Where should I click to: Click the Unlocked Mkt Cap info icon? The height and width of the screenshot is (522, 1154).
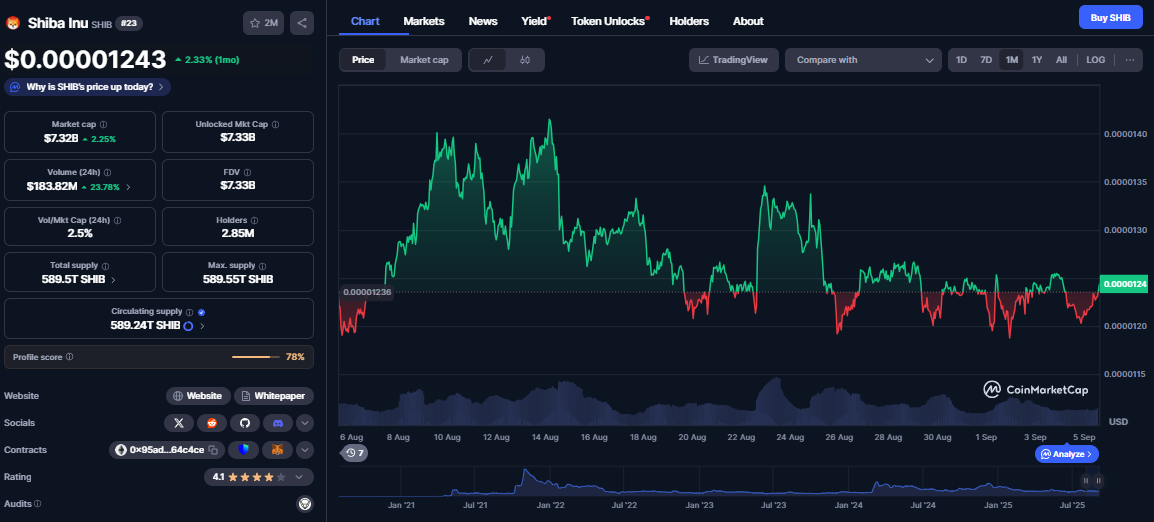coord(275,124)
